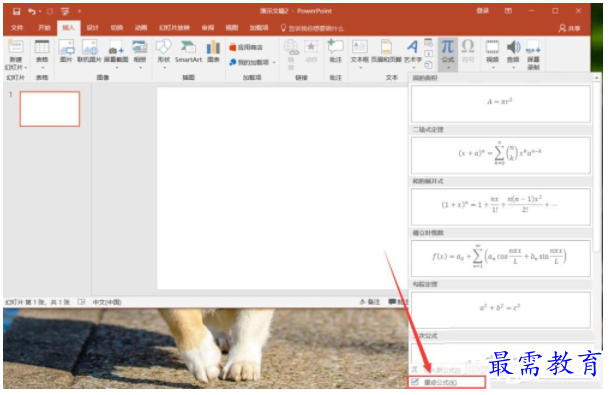Sign in via the 登录 link
The height and width of the screenshot is (395, 610).
[x=483, y=11]
